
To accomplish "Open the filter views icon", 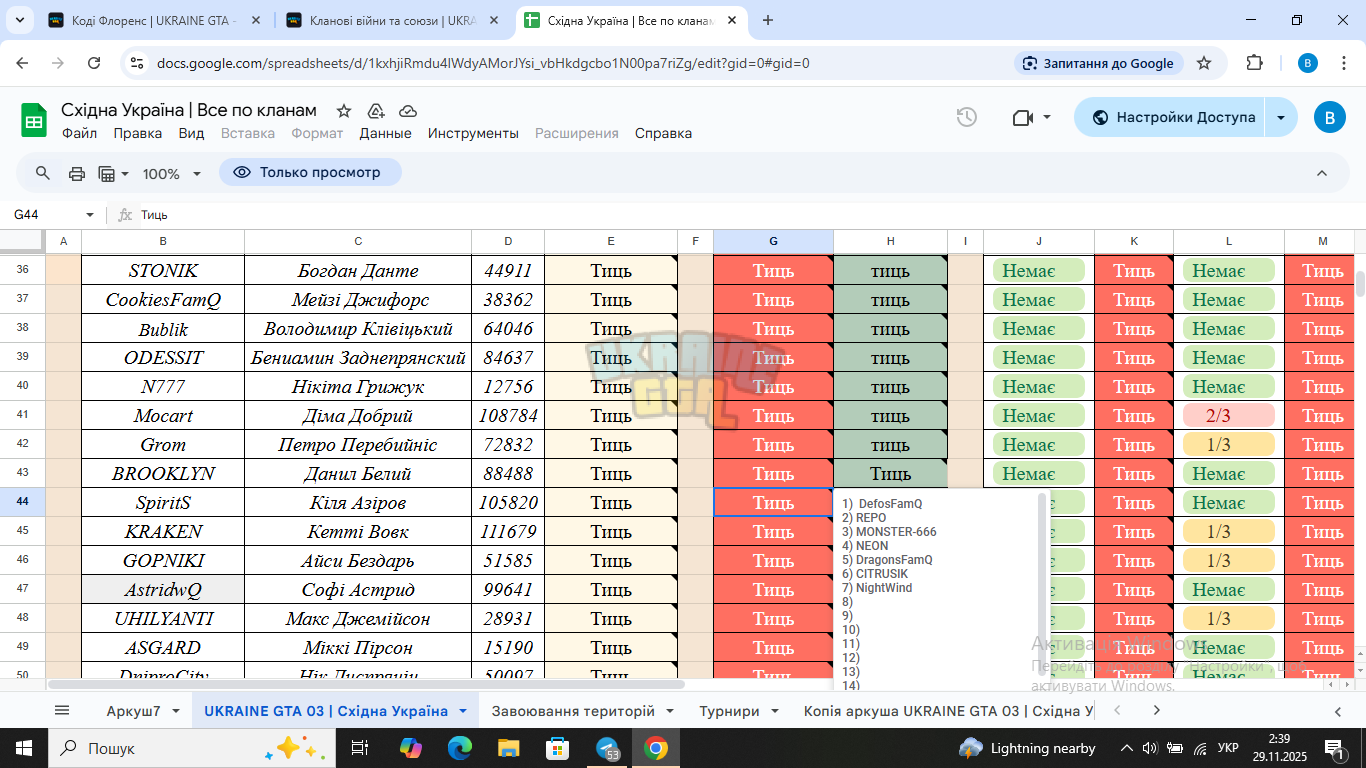I will click(107, 173).
